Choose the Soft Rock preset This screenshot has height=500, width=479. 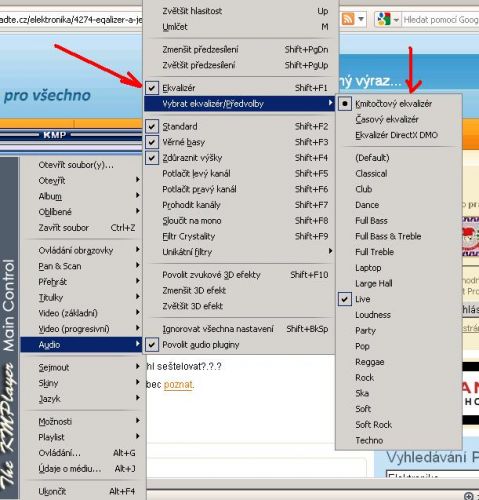(x=399, y=425)
